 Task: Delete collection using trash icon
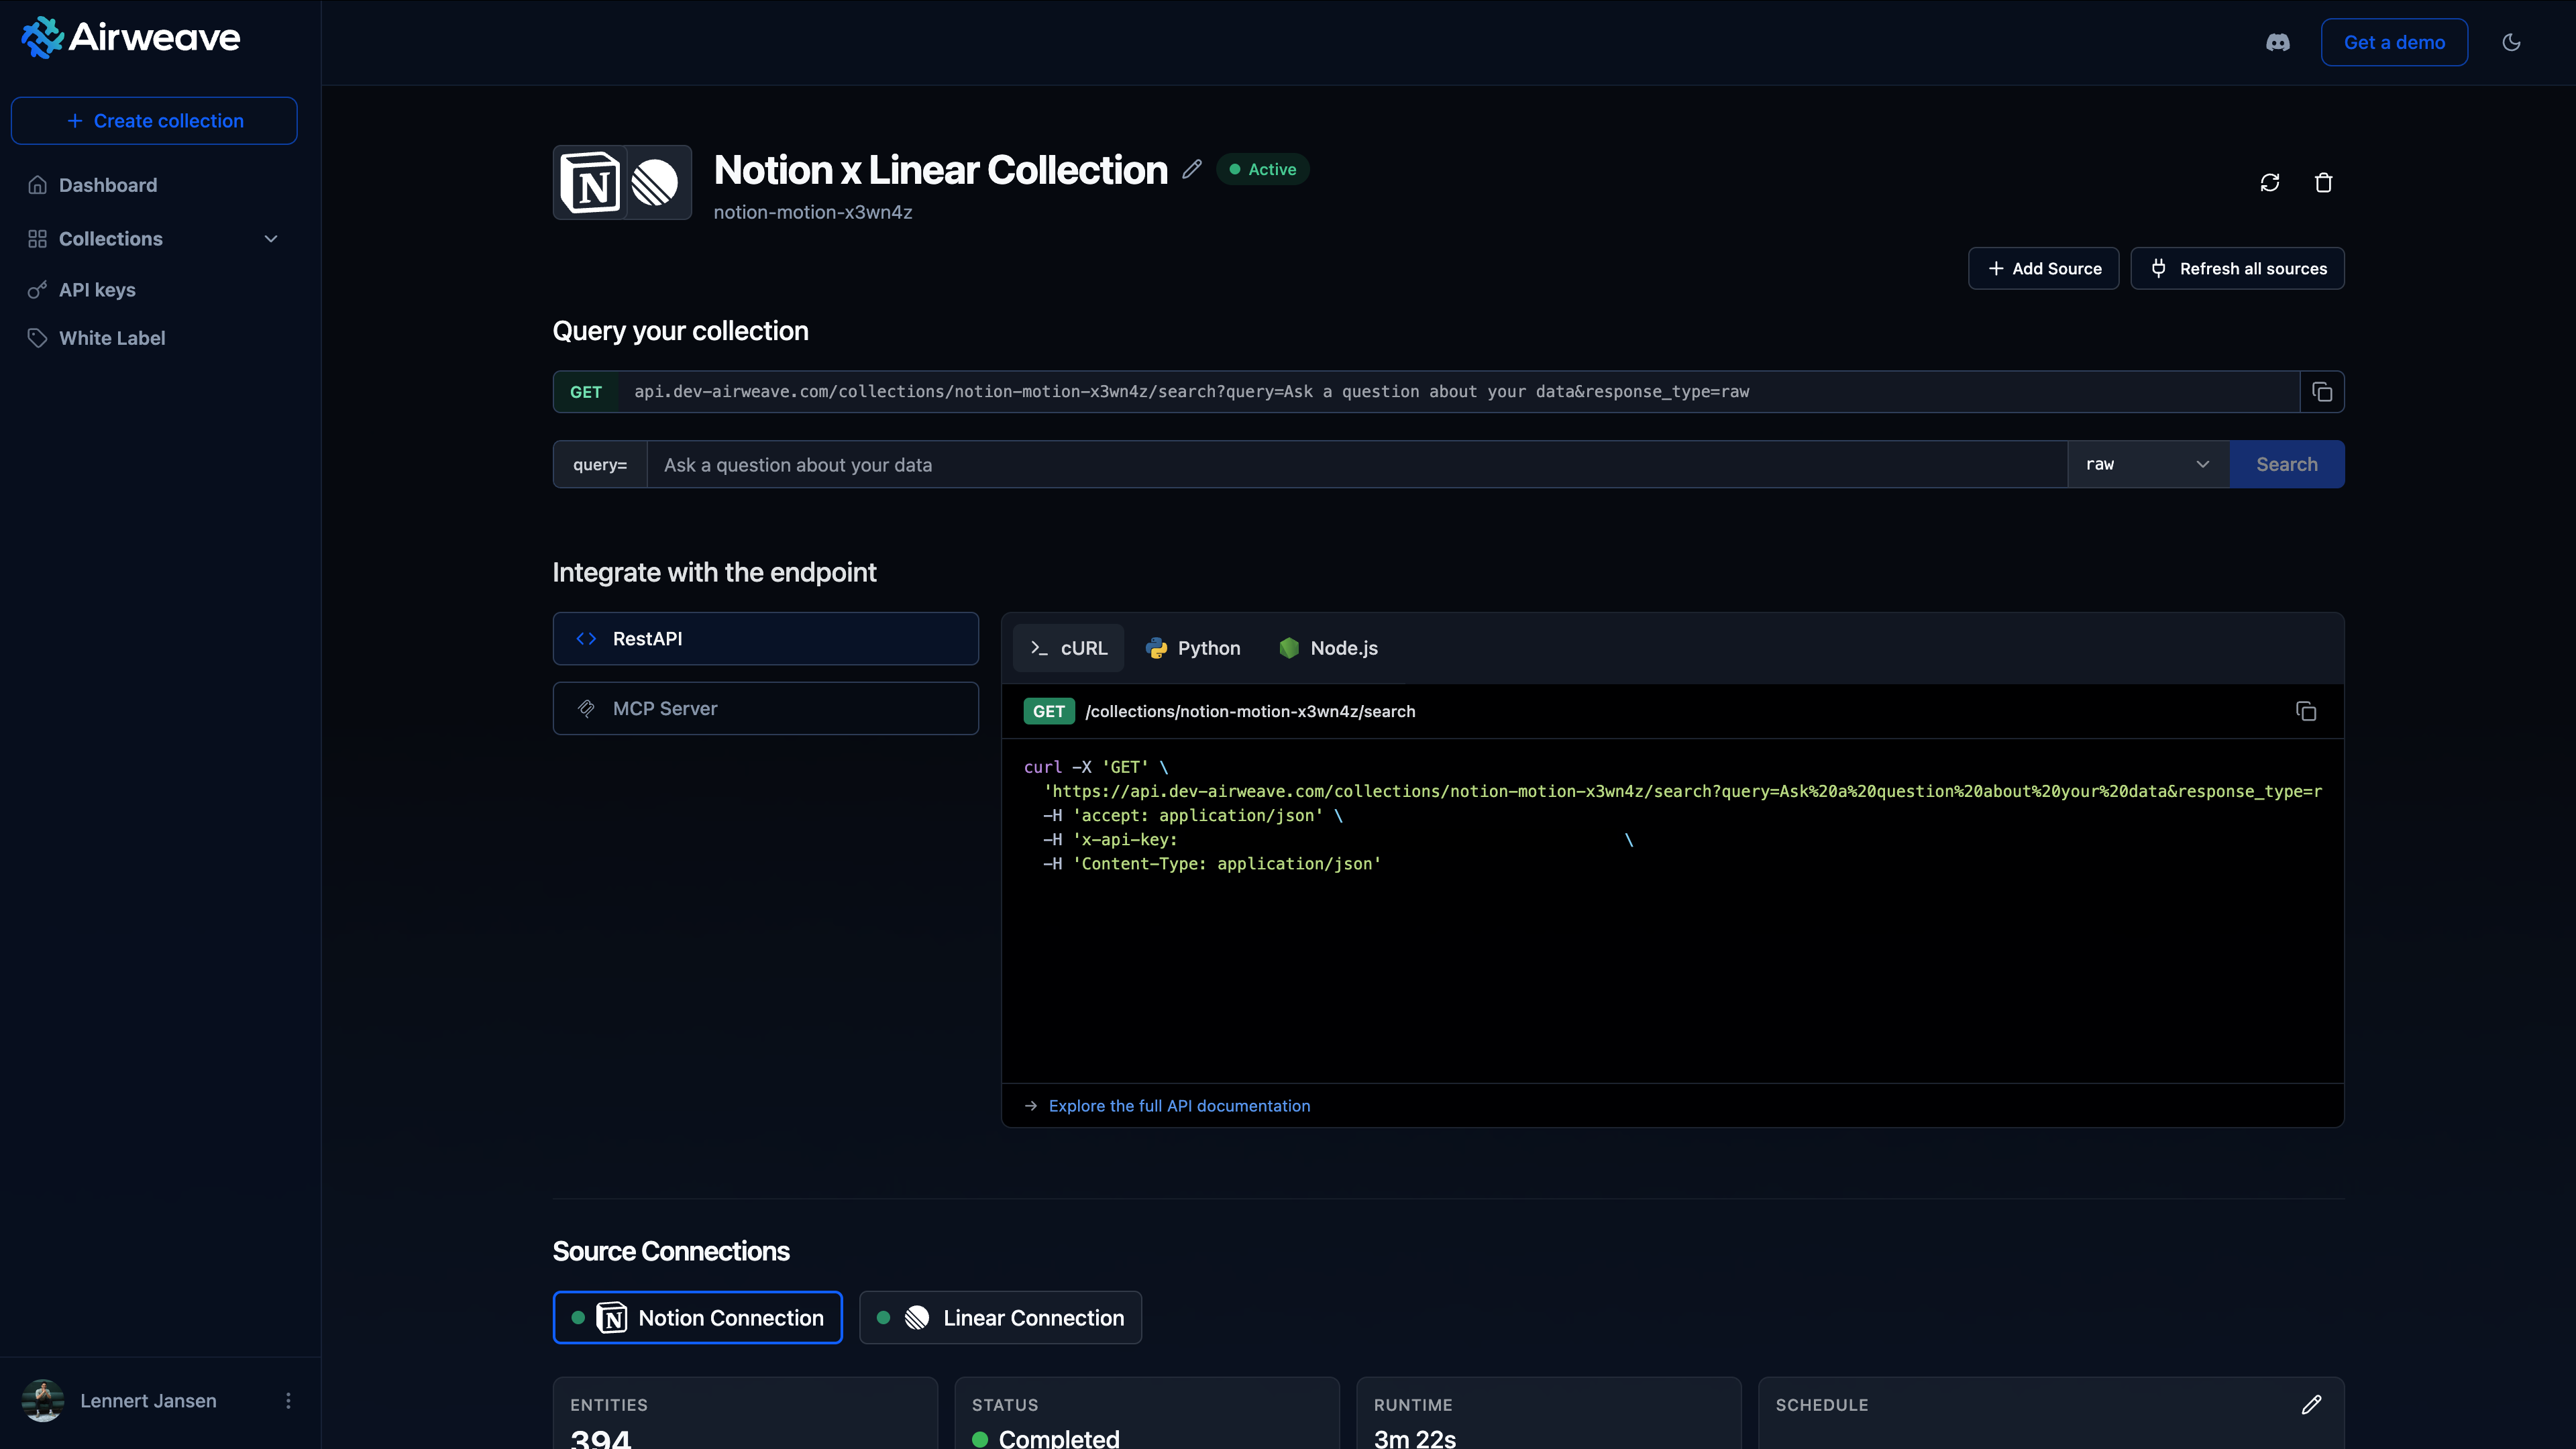pyautogui.click(x=2323, y=182)
